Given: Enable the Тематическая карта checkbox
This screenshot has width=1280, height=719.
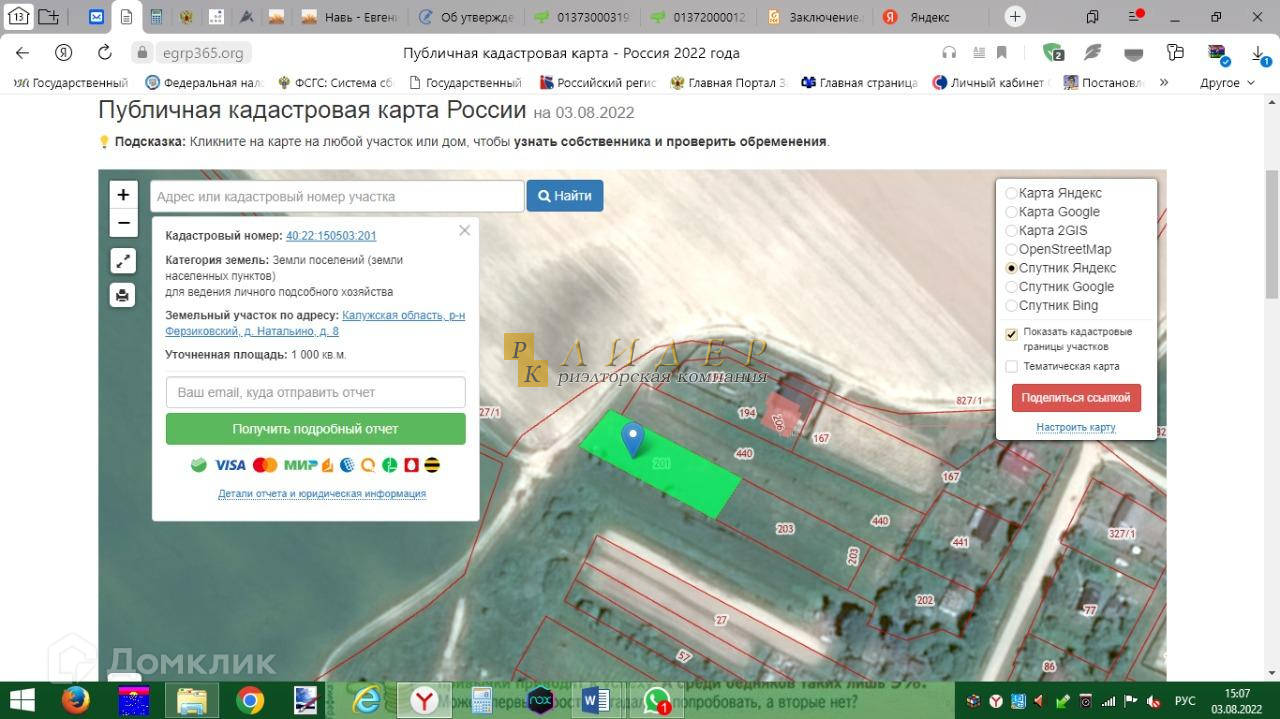Looking at the screenshot, I should click(x=1011, y=367).
